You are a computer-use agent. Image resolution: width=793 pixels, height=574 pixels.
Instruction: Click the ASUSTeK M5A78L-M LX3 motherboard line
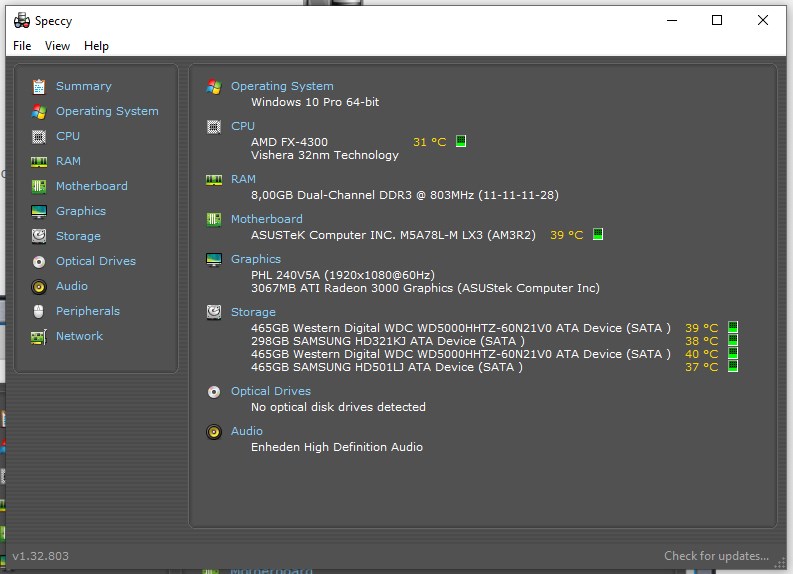393,235
